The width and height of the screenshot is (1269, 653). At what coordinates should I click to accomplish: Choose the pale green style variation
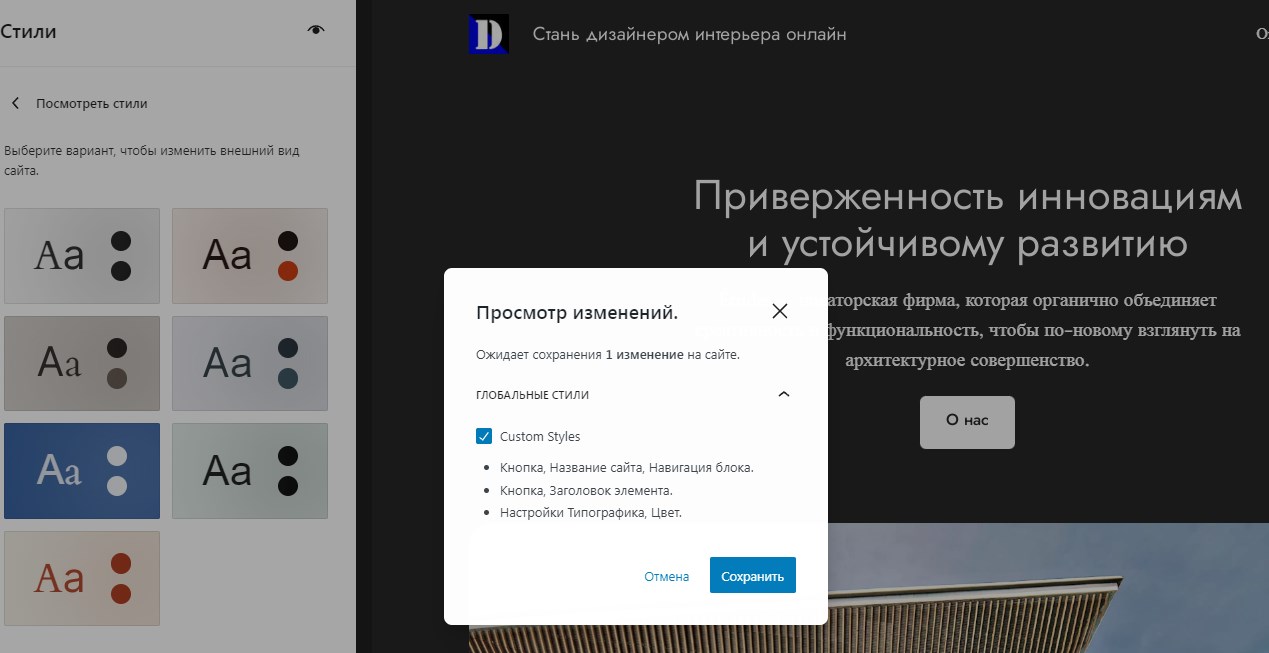(x=250, y=471)
